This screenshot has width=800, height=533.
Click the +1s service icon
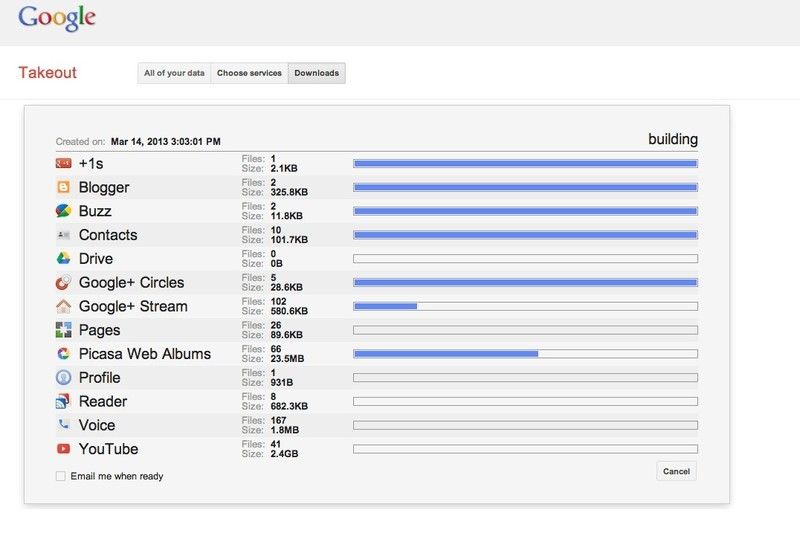[63, 163]
